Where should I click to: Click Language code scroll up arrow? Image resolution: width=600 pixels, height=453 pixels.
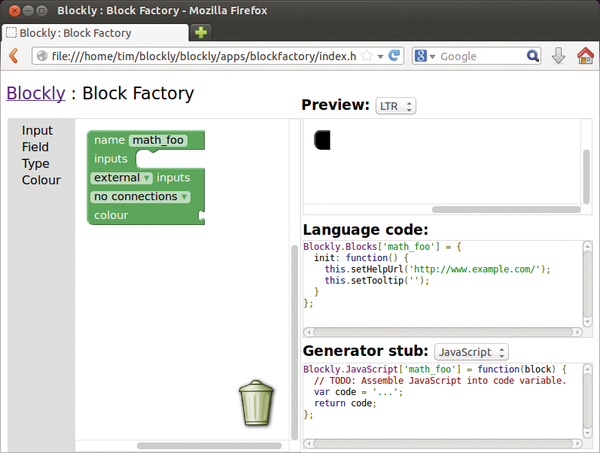tap(588, 246)
